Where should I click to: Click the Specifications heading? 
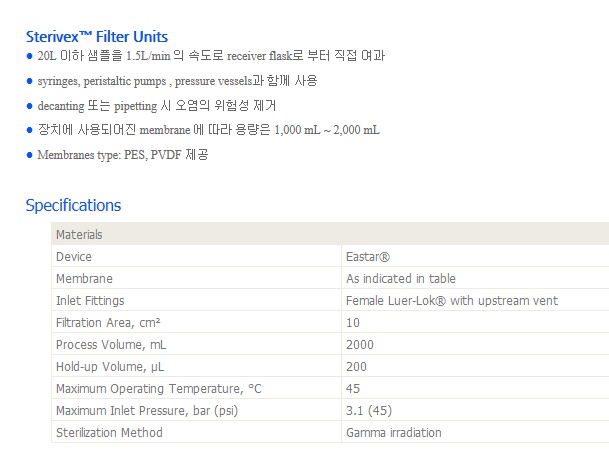(73, 205)
